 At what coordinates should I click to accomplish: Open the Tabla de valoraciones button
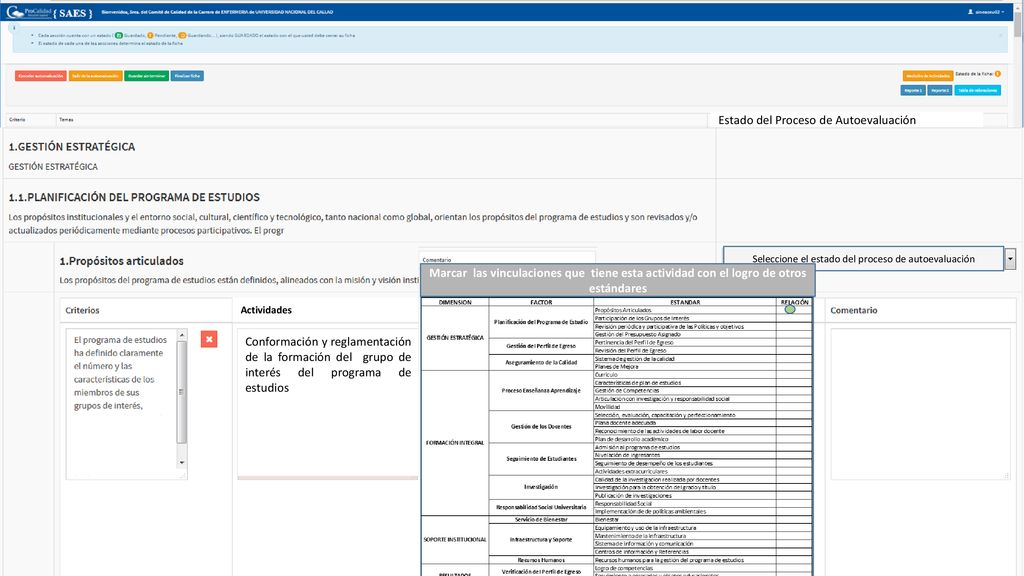point(978,90)
